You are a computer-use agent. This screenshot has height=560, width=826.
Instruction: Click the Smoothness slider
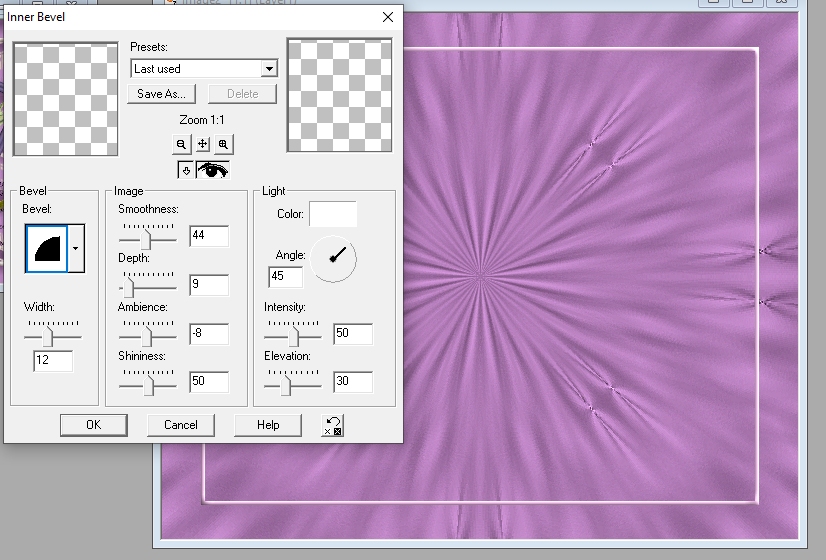click(x=147, y=239)
